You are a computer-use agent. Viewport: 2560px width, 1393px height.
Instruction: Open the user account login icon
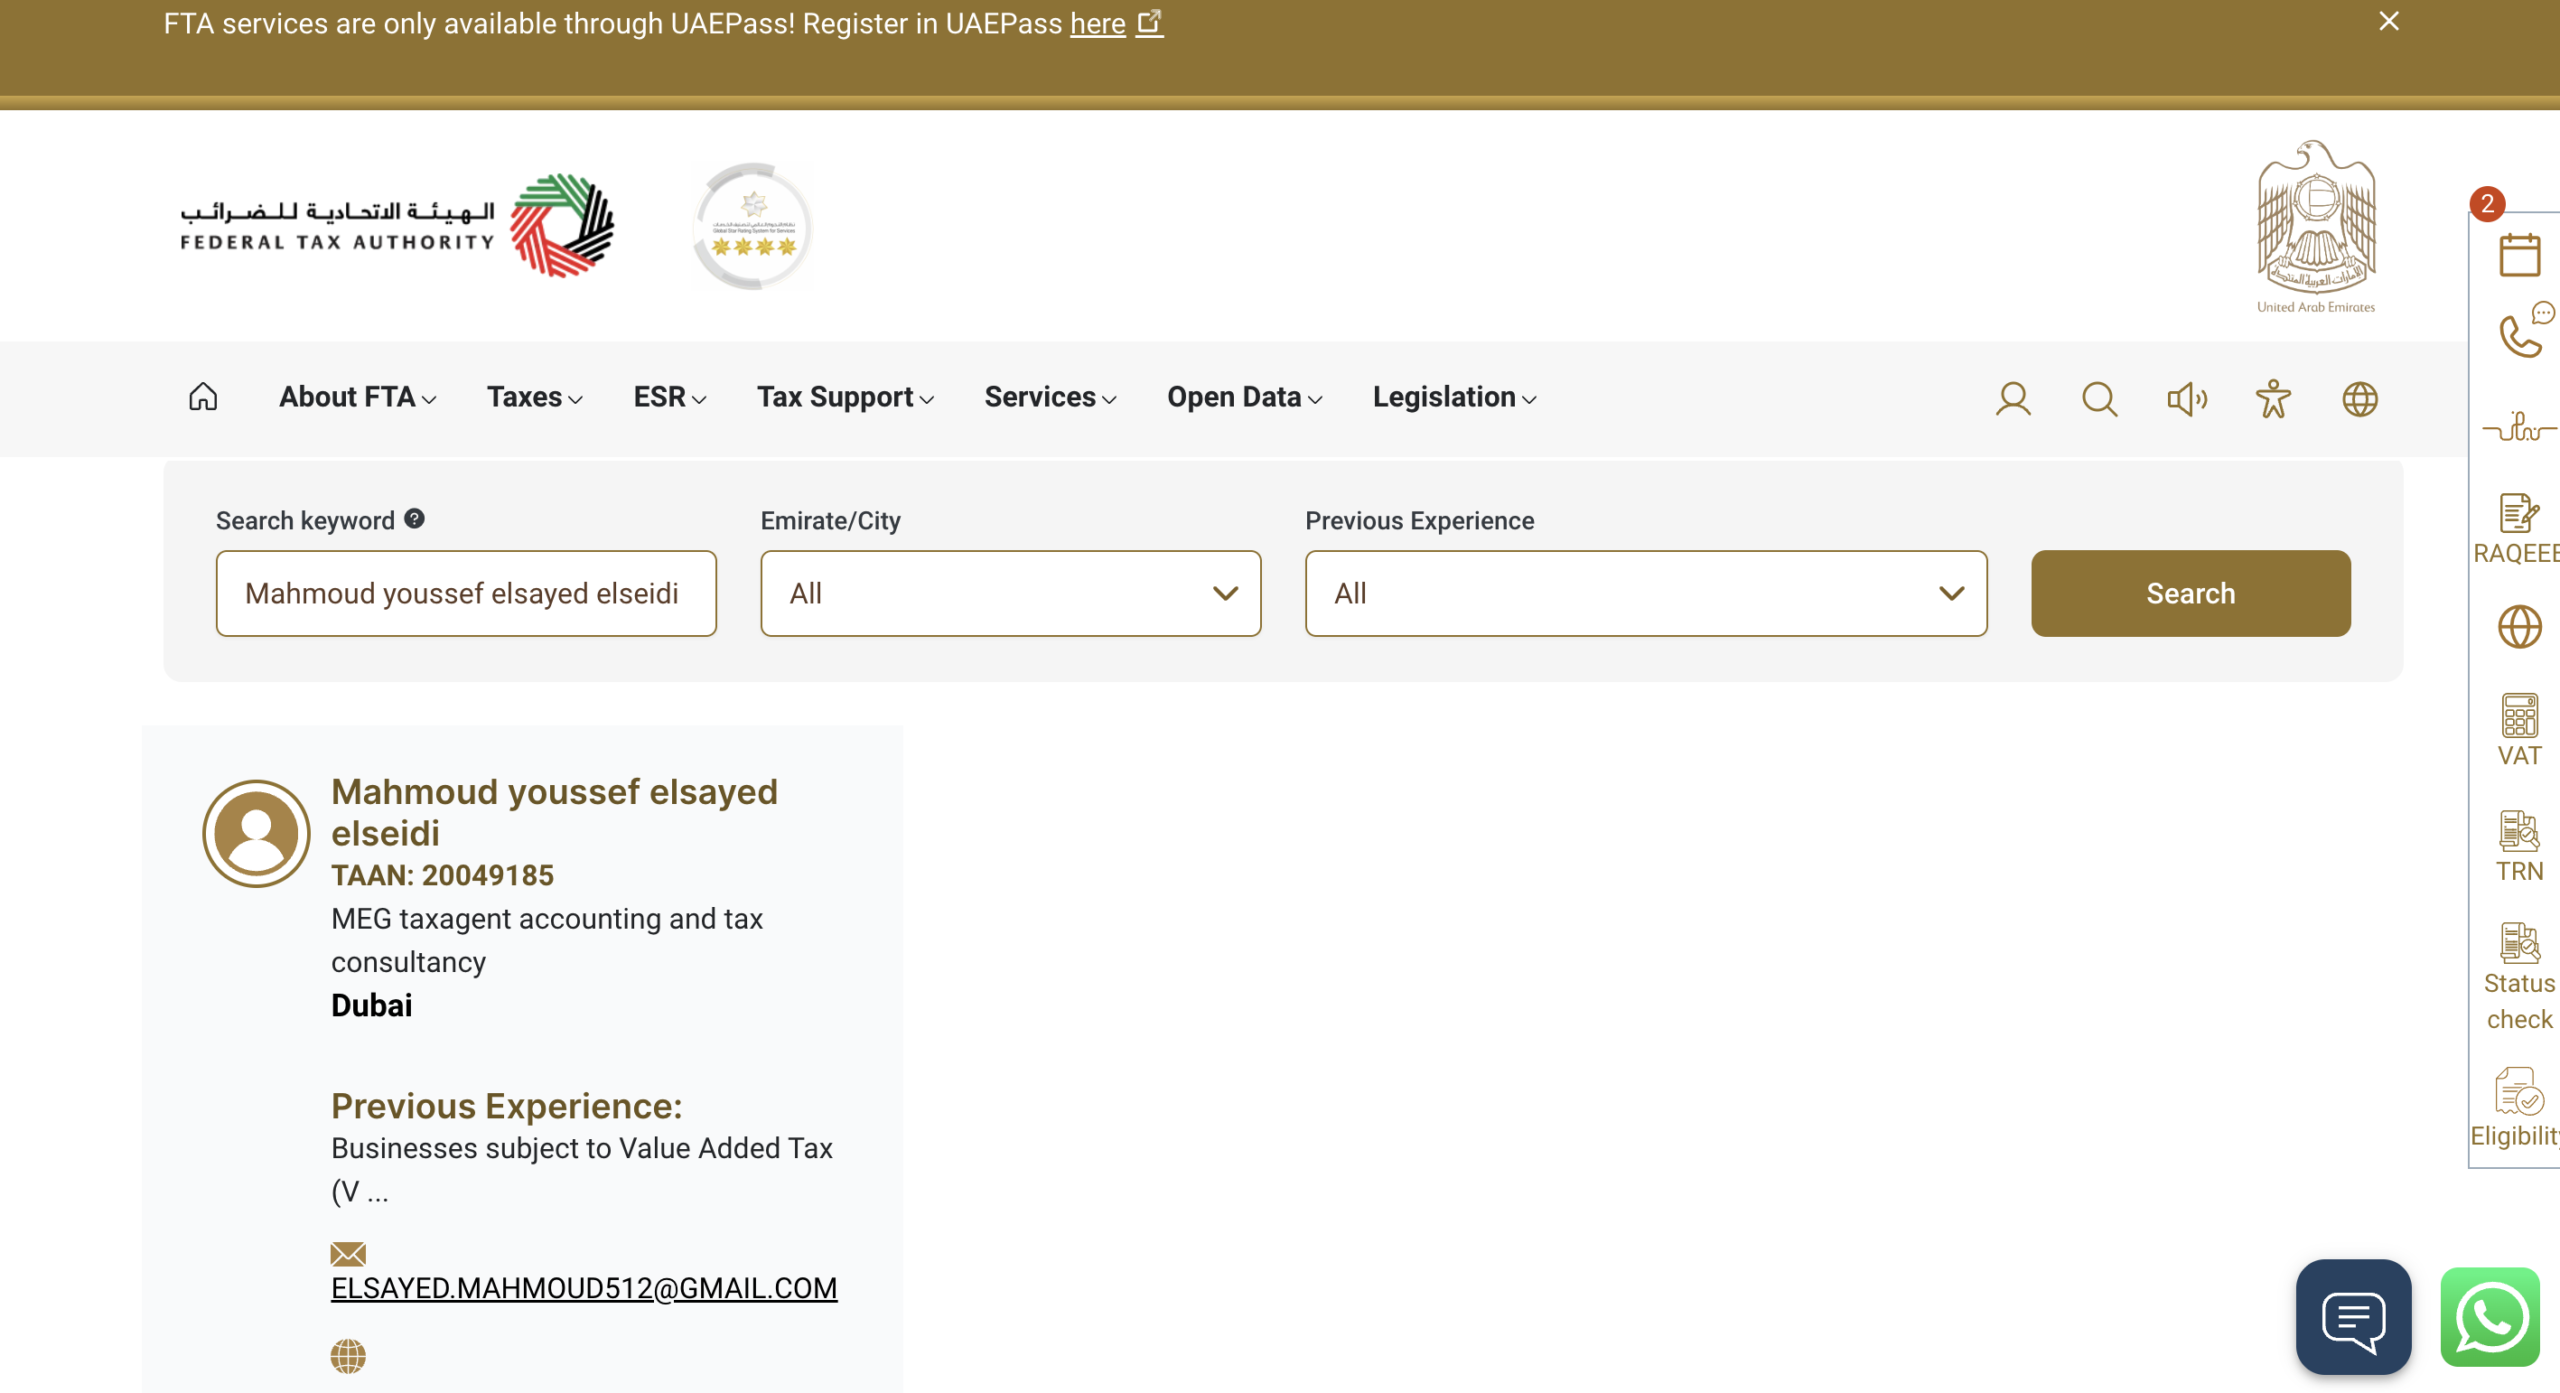click(2013, 399)
